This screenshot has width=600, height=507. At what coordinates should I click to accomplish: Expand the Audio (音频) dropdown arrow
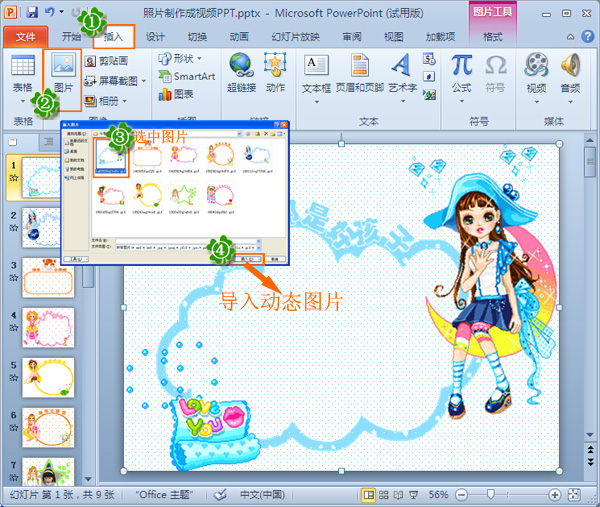571,102
